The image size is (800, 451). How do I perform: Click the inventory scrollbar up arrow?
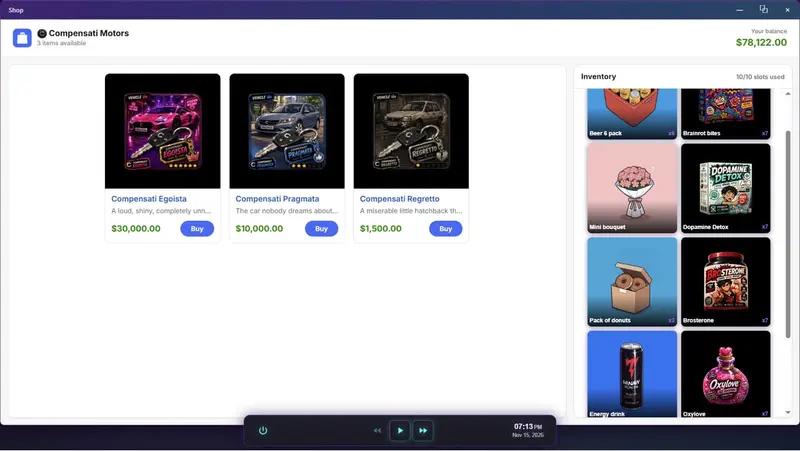click(x=788, y=94)
